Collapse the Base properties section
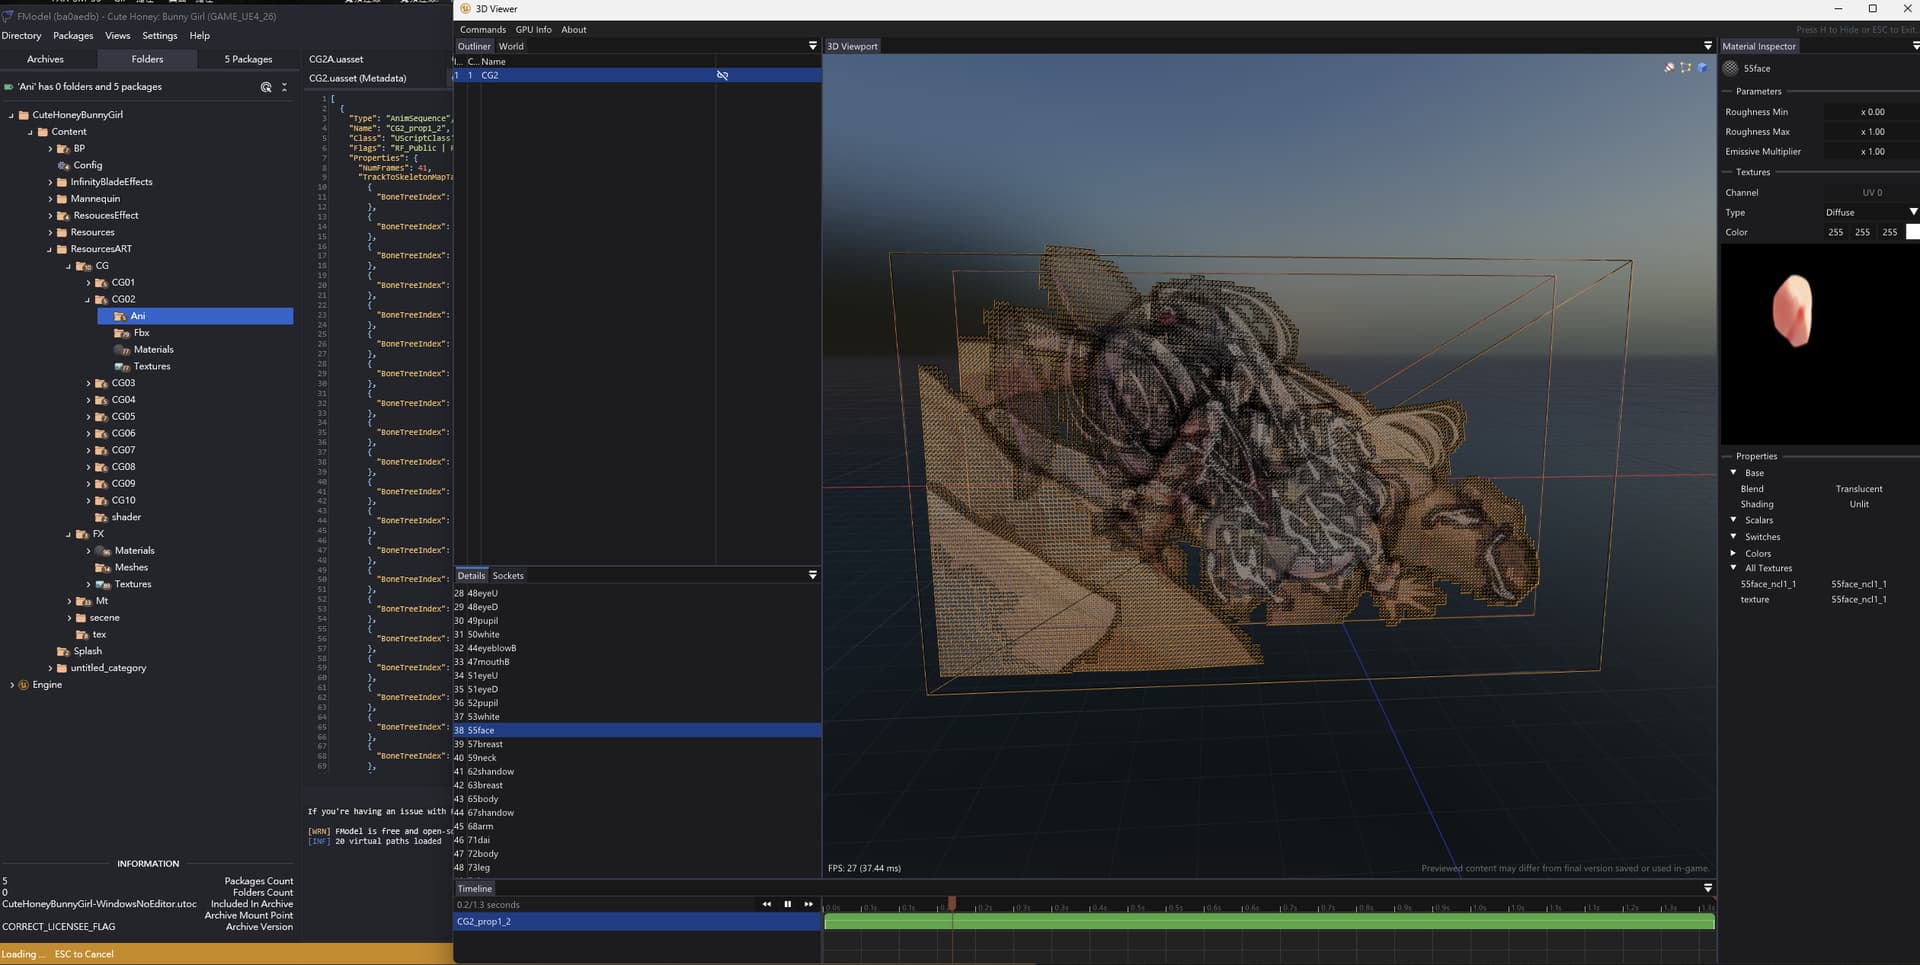 tap(1734, 472)
